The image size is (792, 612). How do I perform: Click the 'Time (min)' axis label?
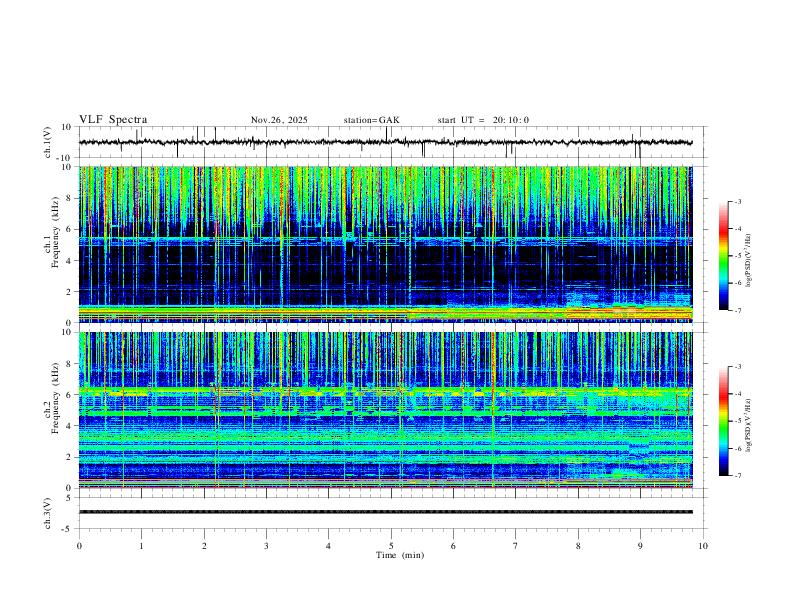tap(400, 555)
